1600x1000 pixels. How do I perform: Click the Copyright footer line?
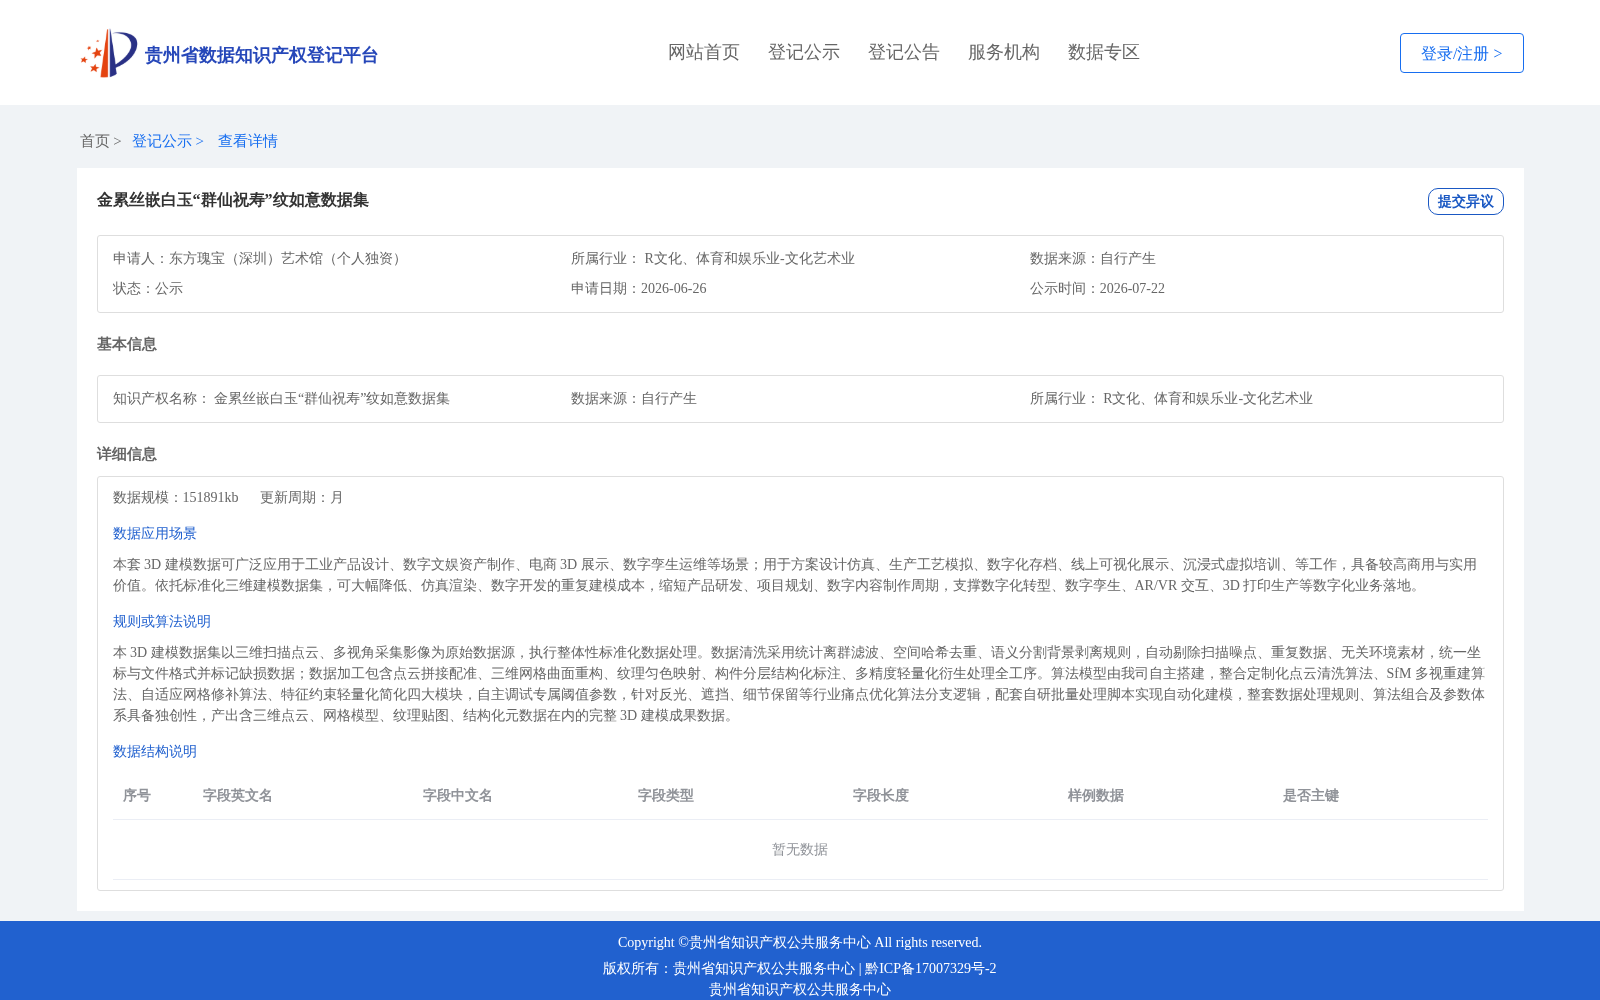(x=800, y=942)
